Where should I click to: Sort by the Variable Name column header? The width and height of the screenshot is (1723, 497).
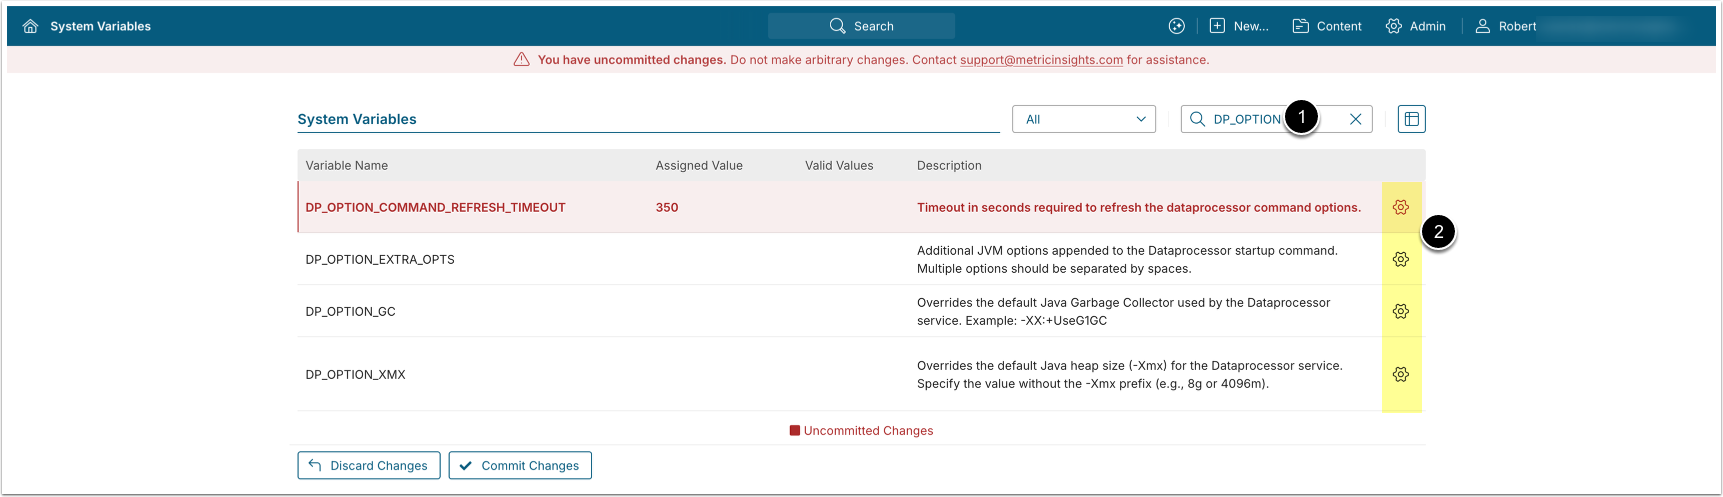click(x=347, y=165)
